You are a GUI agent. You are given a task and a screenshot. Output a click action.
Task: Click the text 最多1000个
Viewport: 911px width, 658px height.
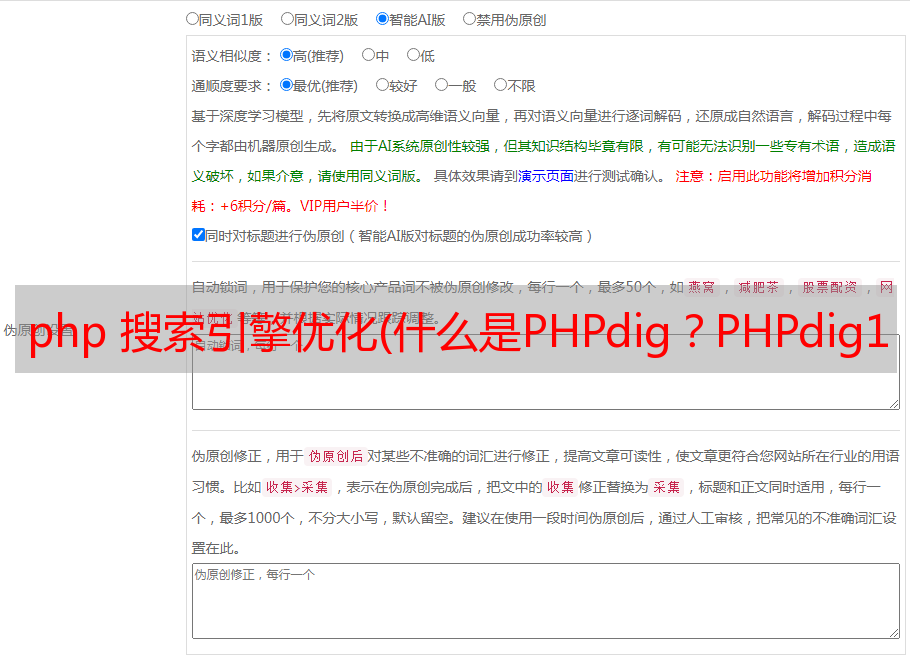pyautogui.click(x=256, y=518)
